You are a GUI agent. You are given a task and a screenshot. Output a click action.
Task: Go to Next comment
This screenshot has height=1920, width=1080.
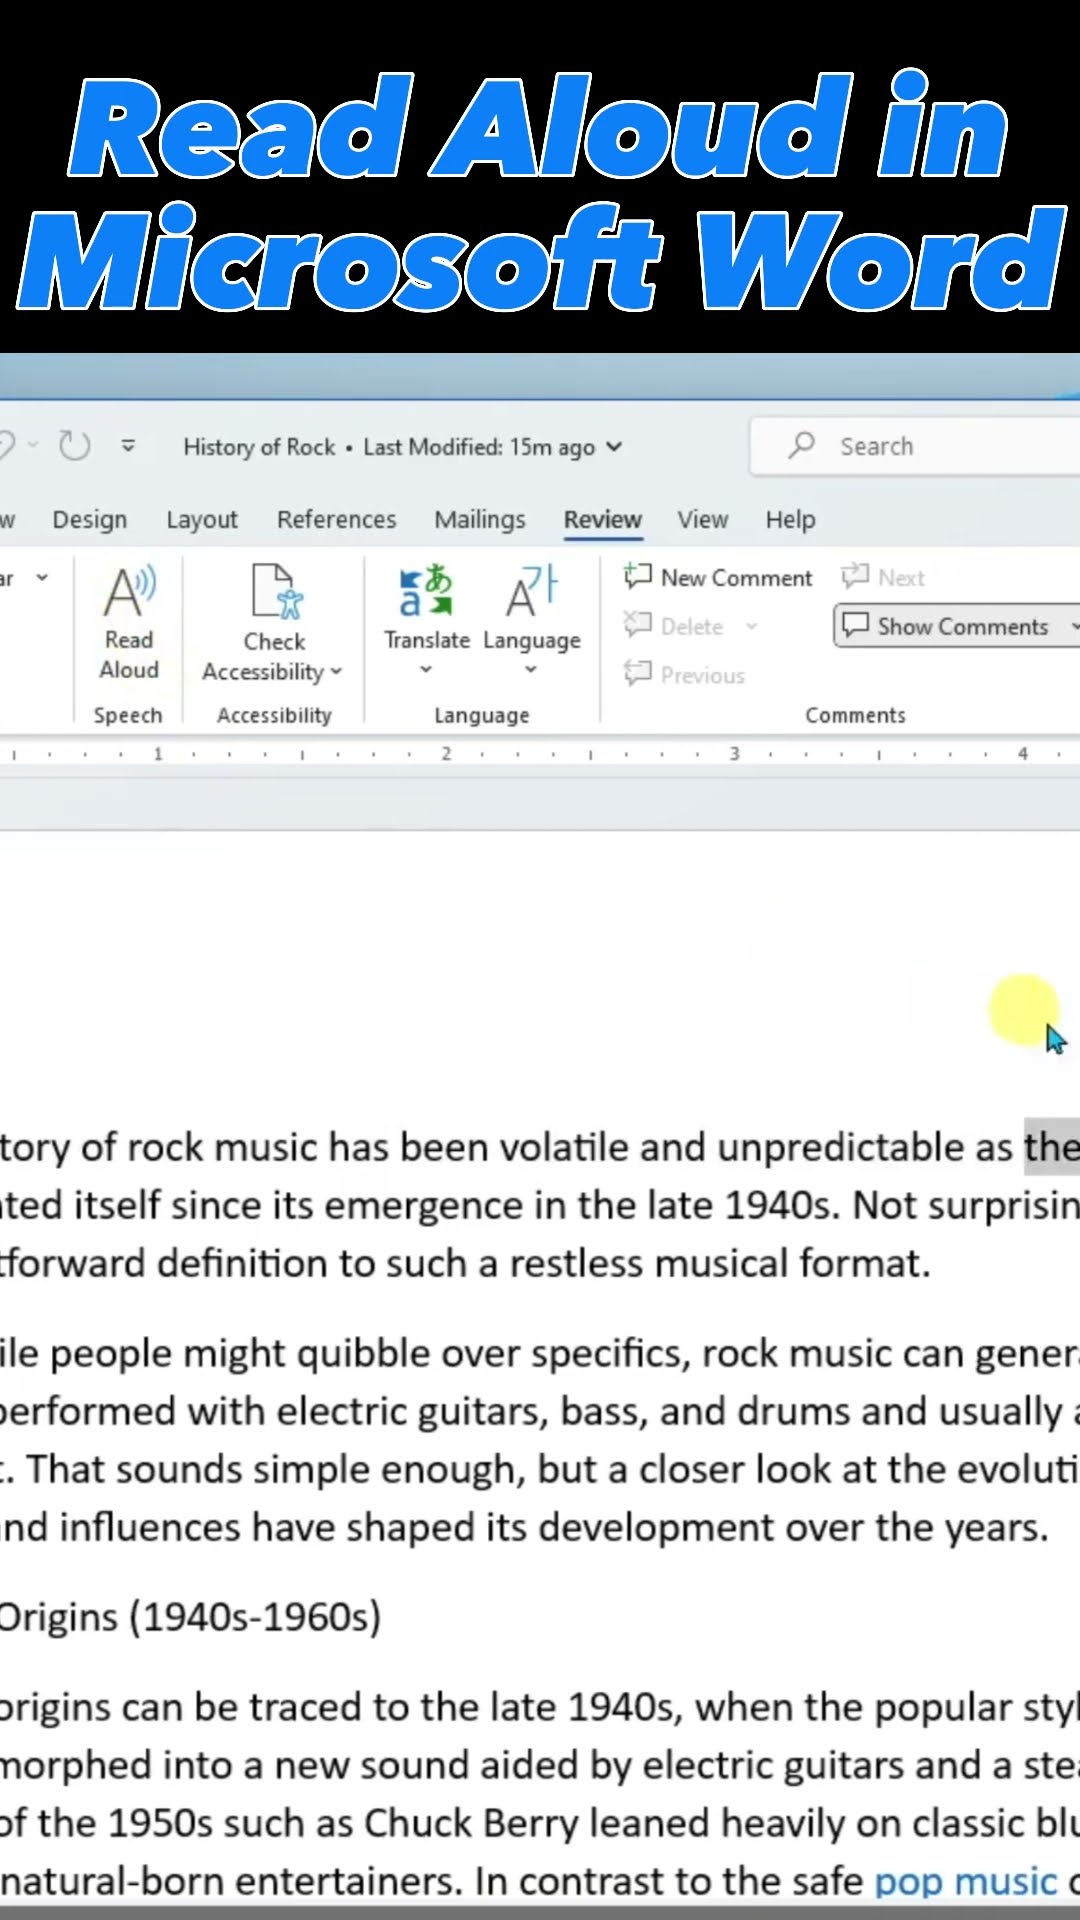click(x=883, y=577)
